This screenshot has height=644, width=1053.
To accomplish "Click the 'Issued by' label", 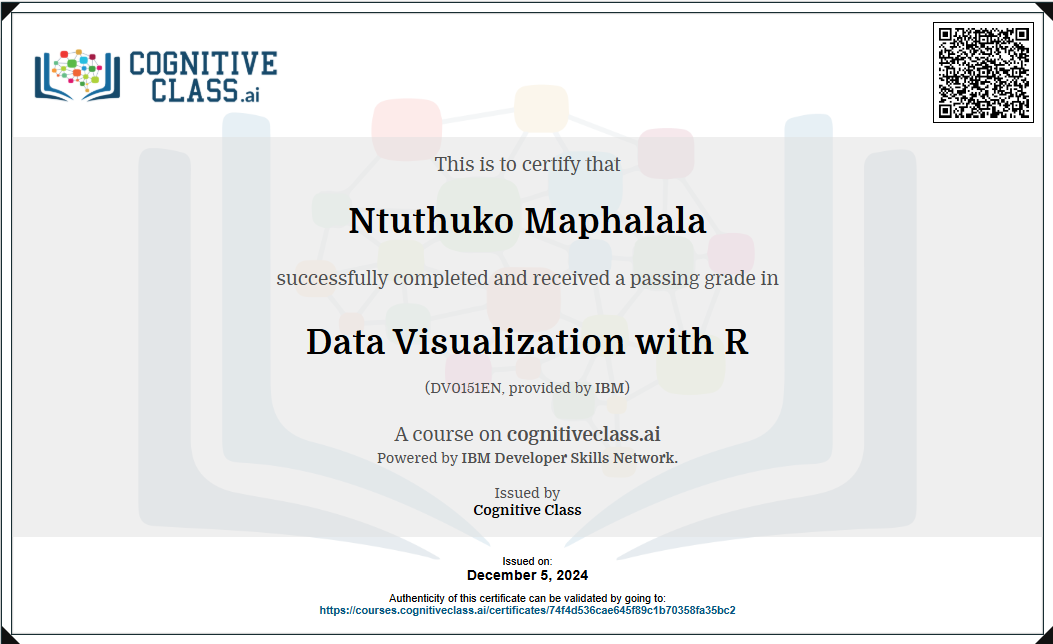I will 527,493.
